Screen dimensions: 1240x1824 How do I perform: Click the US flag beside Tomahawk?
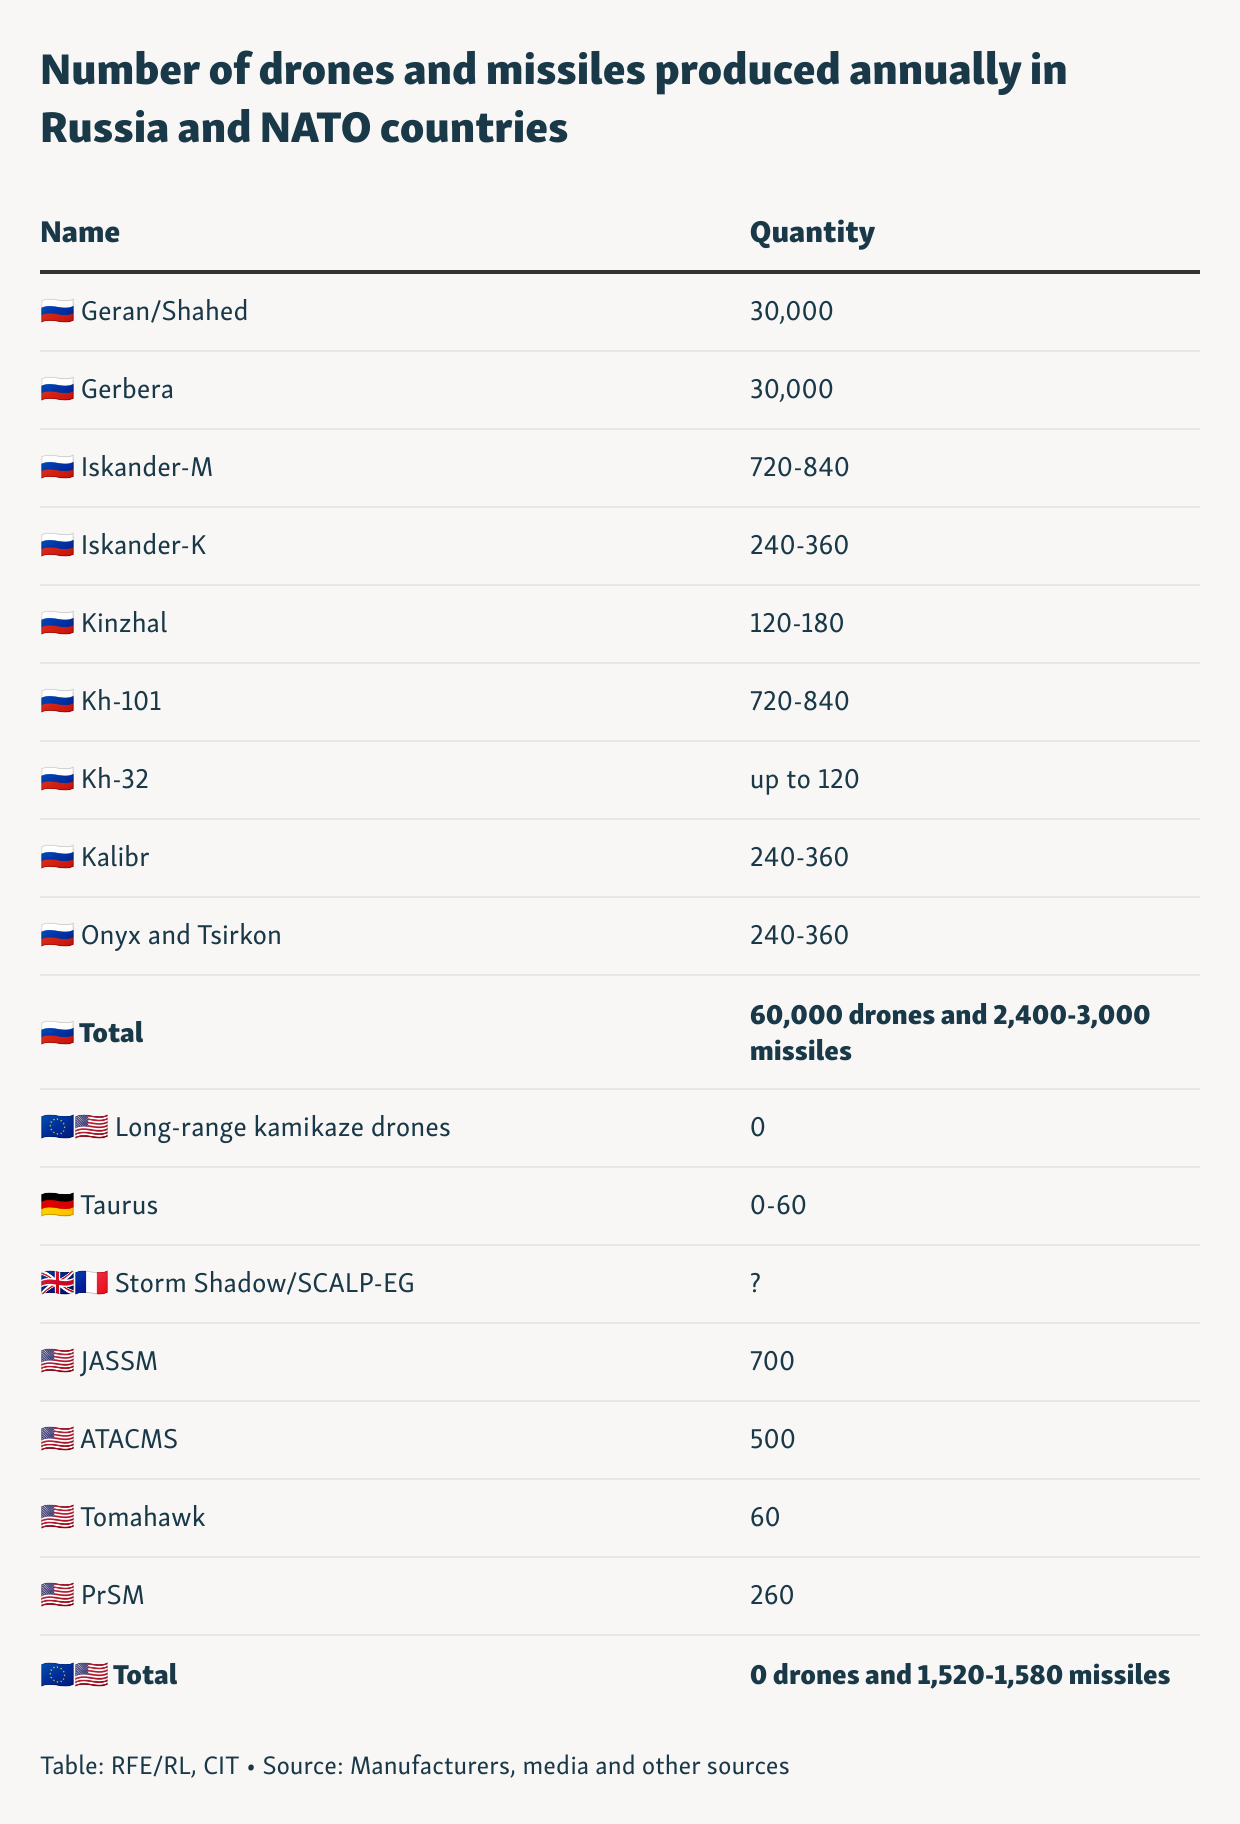[57, 1518]
